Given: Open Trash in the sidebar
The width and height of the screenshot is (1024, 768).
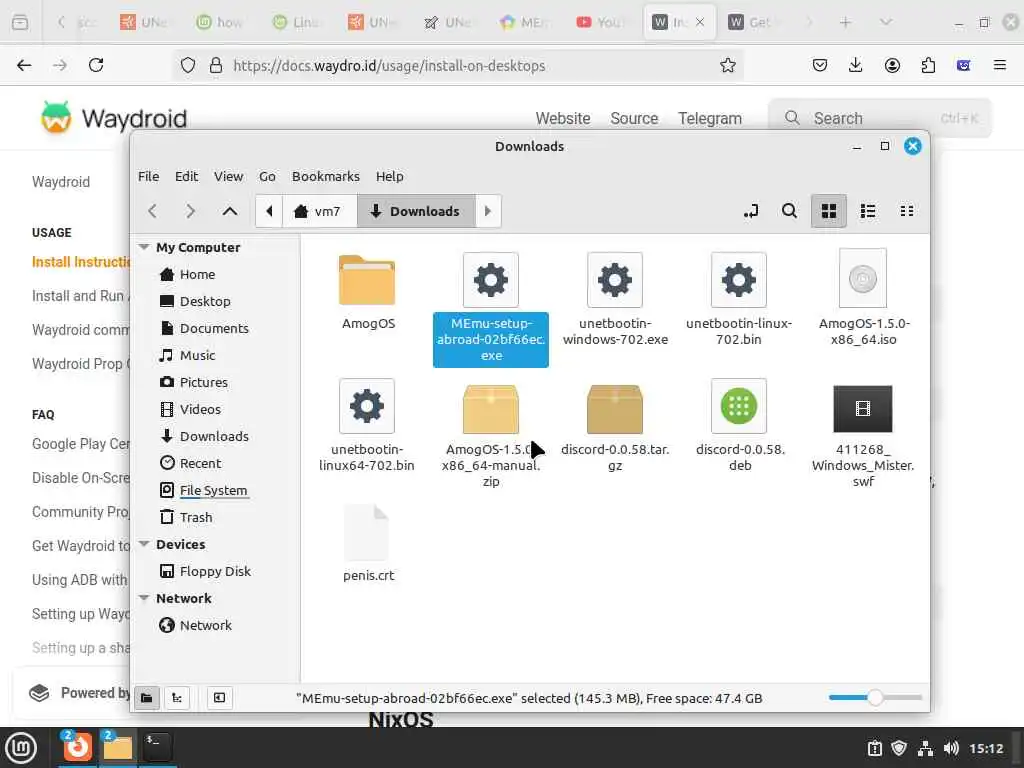Looking at the screenshot, I should pos(196,517).
